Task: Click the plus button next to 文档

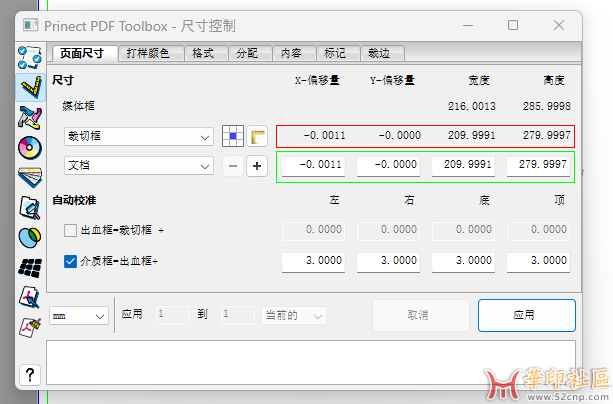Action: click(x=257, y=166)
